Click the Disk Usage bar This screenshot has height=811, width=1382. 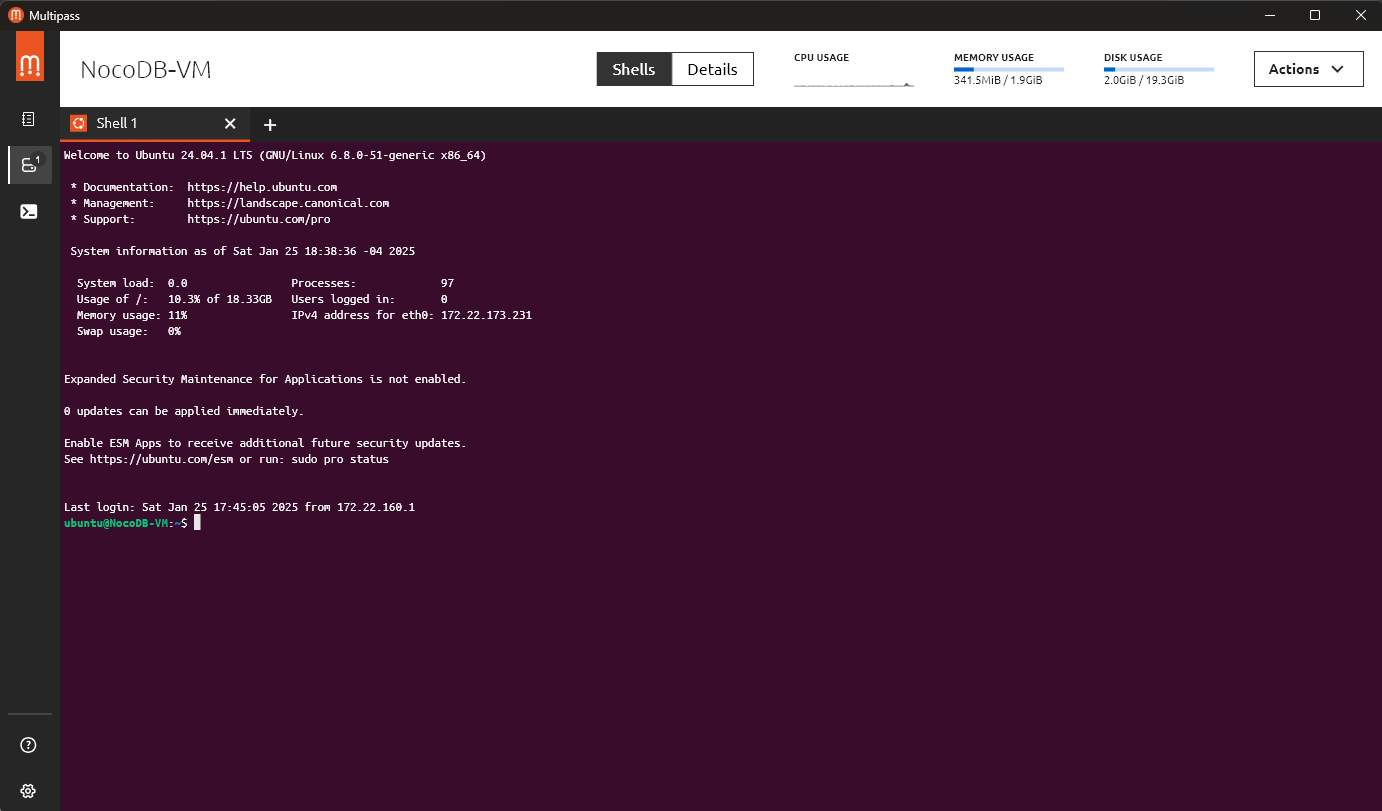(1158, 70)
